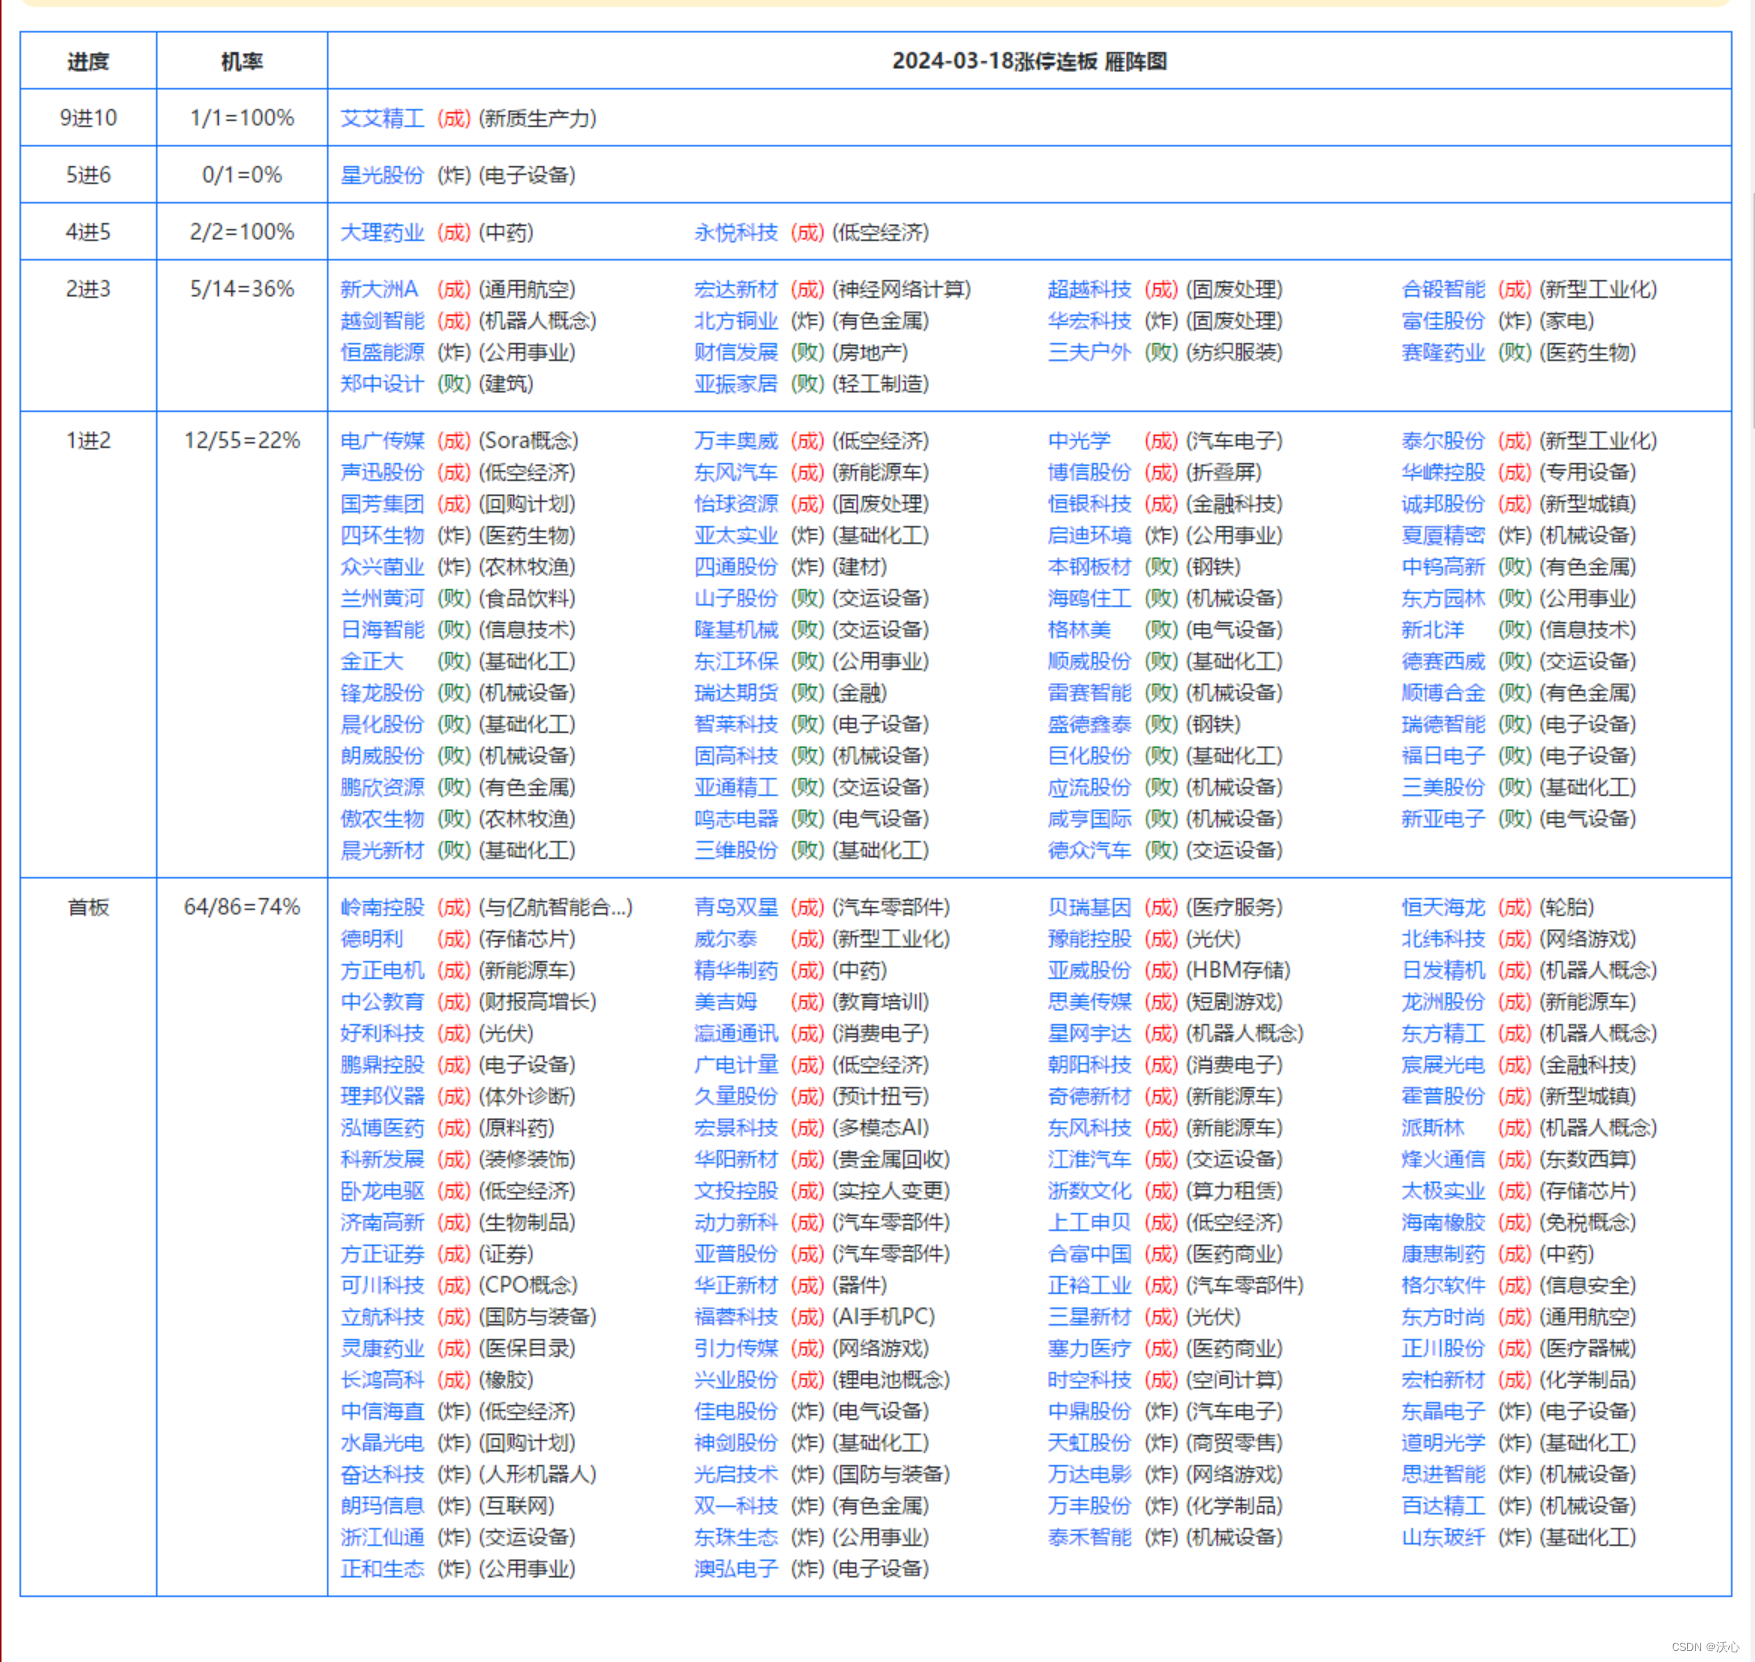The height and width of the screenshot is (1662, 1755).
Task: Click the 新亚电子 link
Action: (1444, 819)
